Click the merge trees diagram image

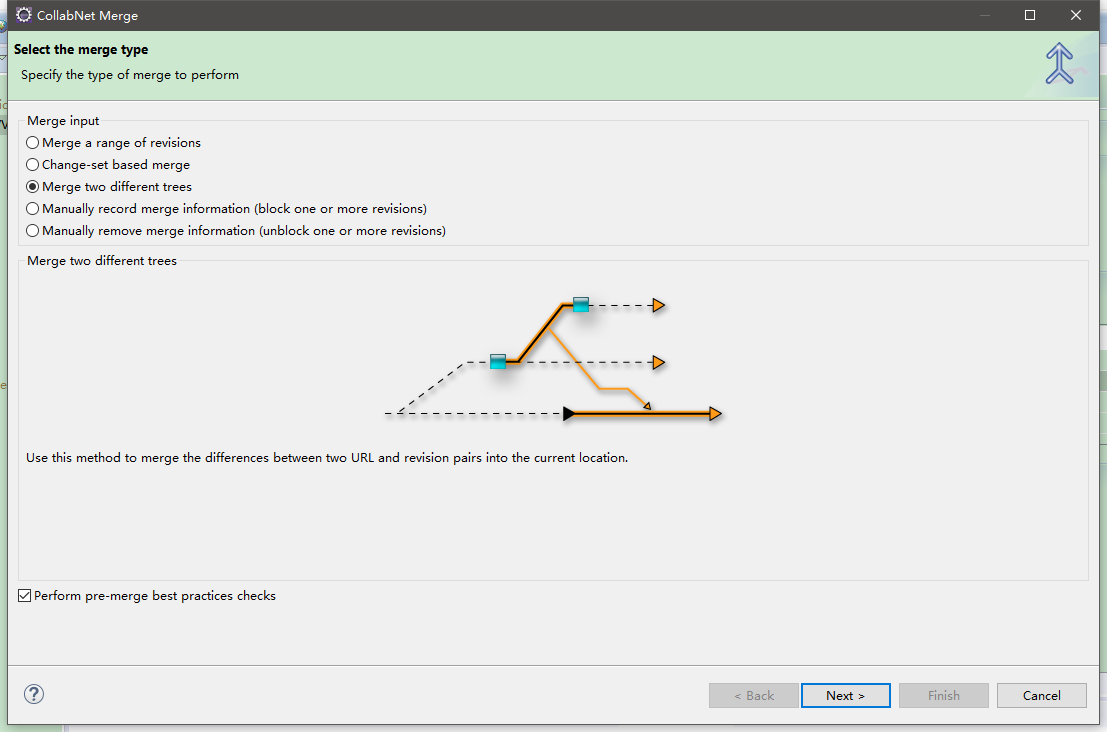554,359
